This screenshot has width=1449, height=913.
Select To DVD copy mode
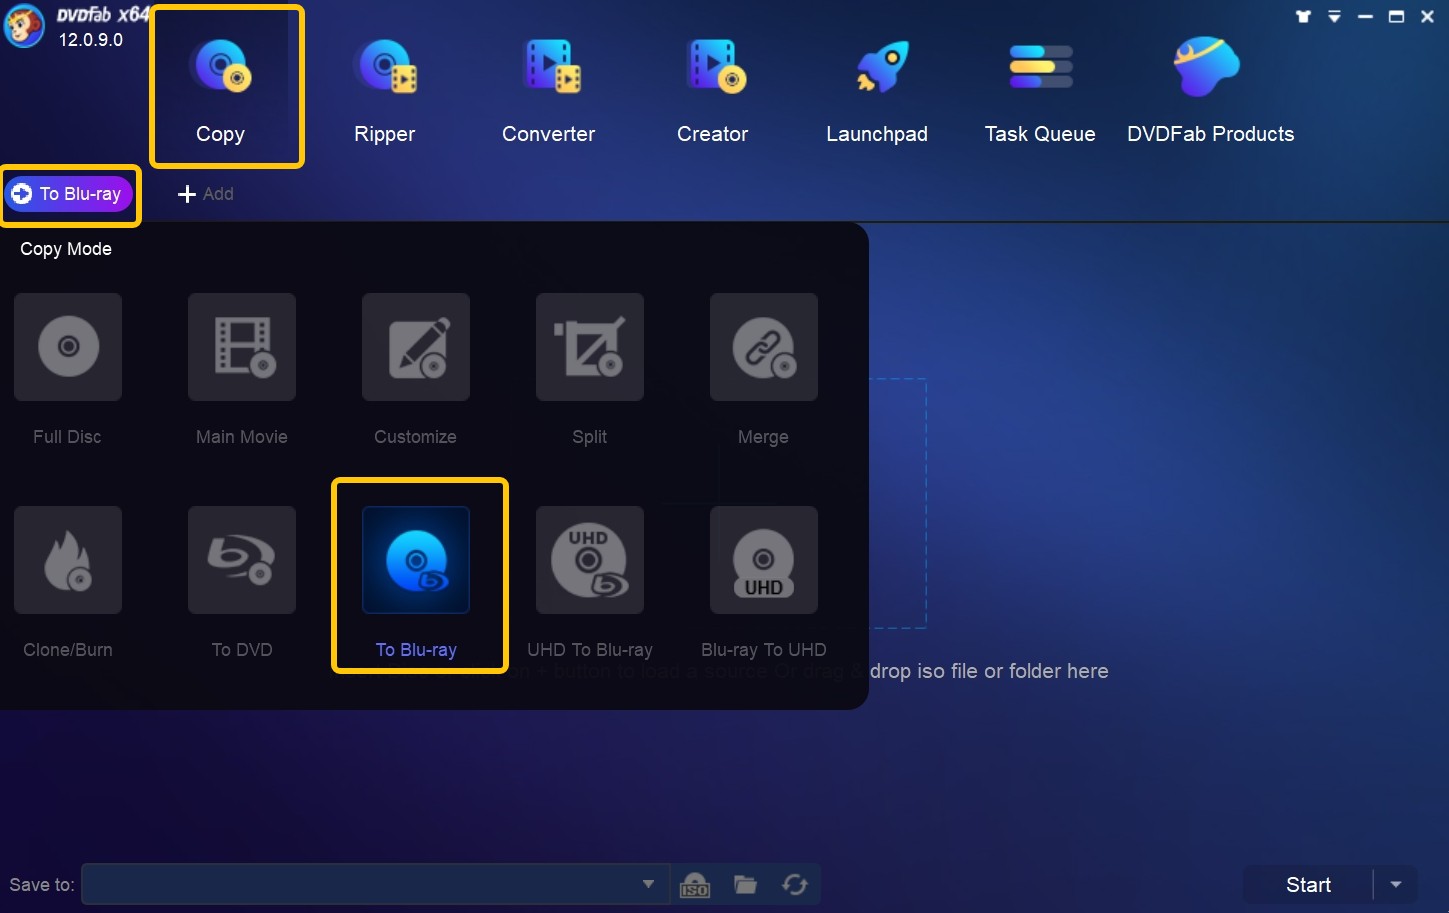pos(242,582)
